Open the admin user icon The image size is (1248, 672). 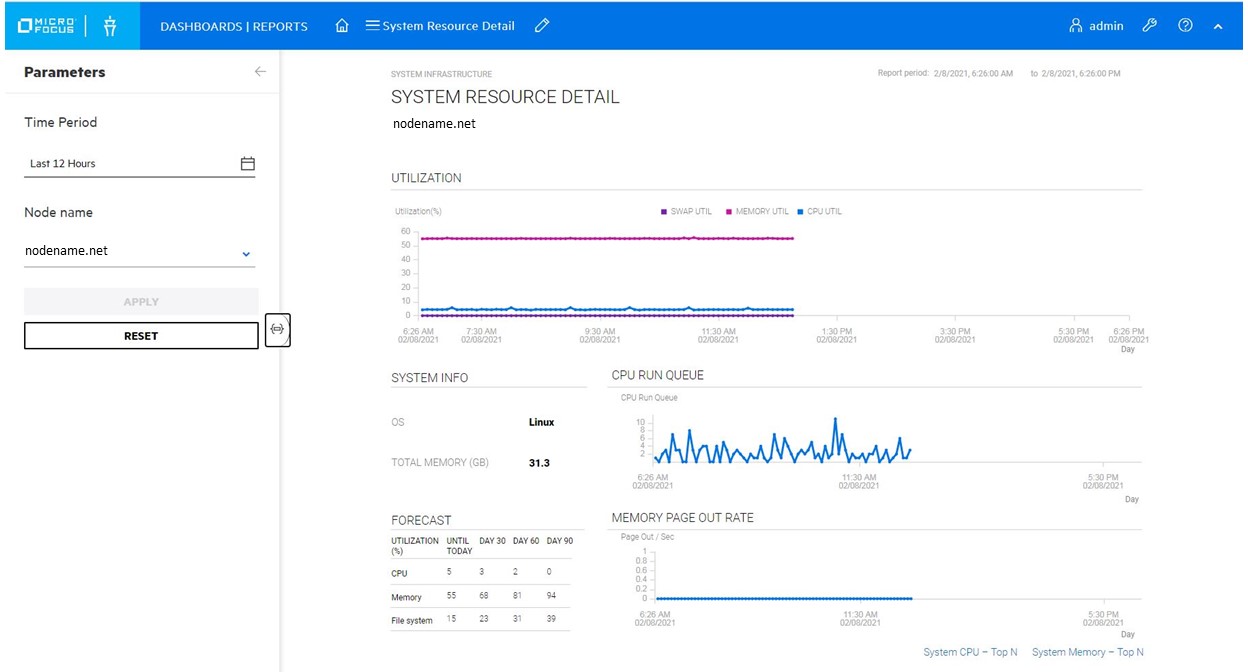tap(1076, 26)
